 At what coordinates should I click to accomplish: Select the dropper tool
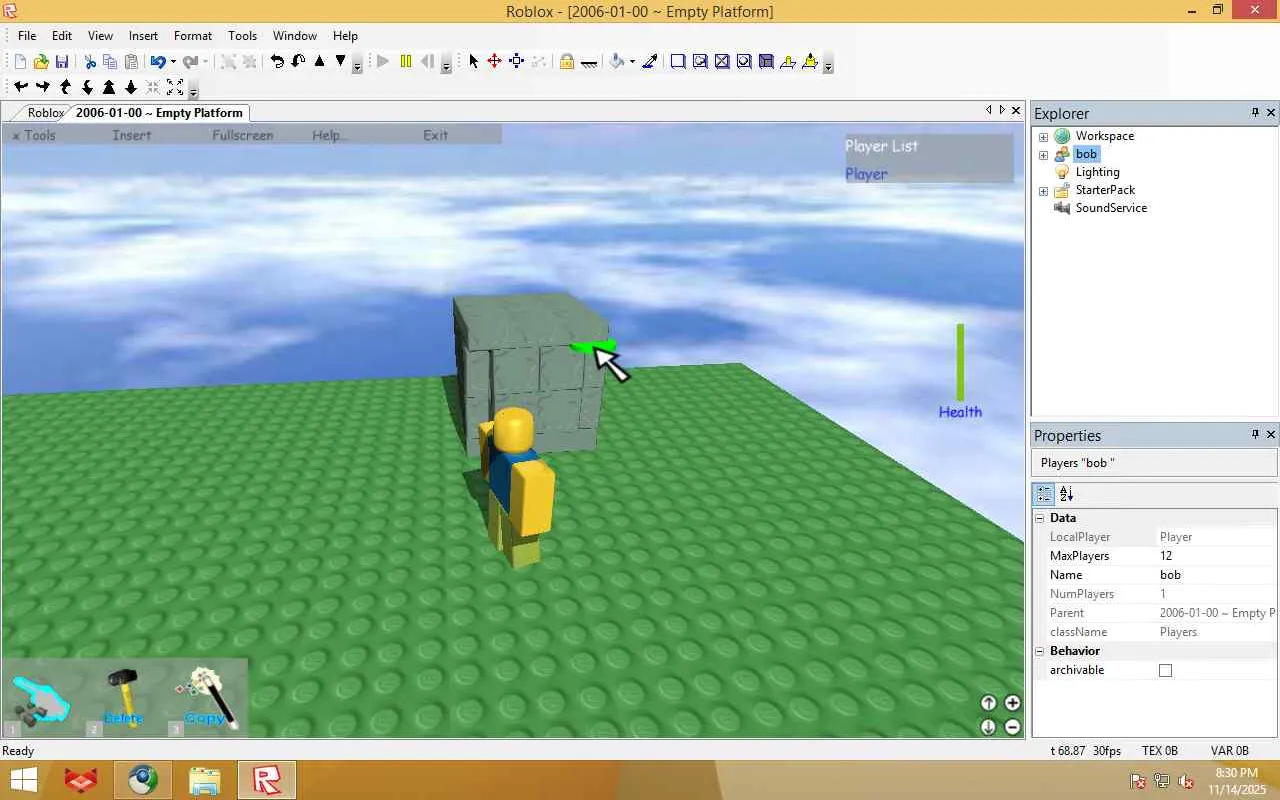[650, 62]
